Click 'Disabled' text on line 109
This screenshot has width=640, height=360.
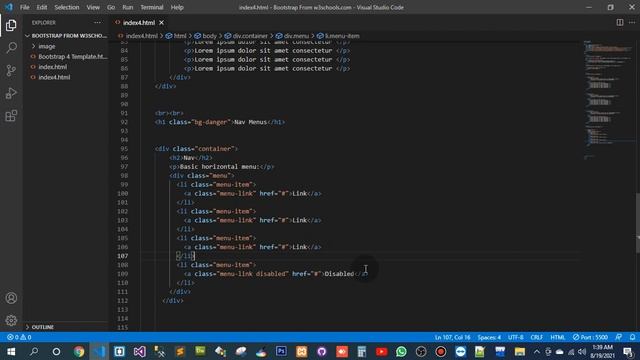339,274
